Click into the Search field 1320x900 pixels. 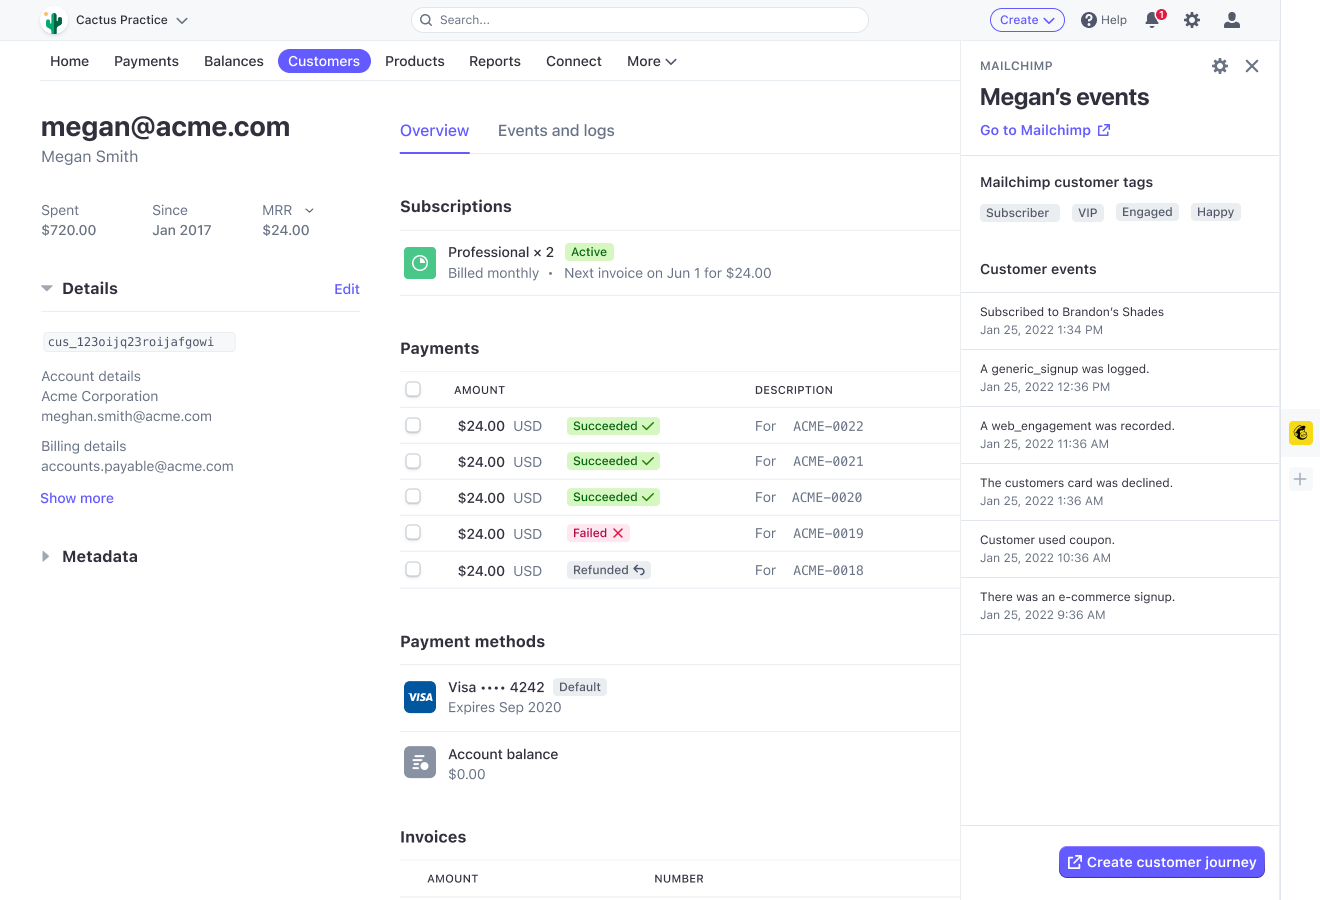(x=640, y=20)
